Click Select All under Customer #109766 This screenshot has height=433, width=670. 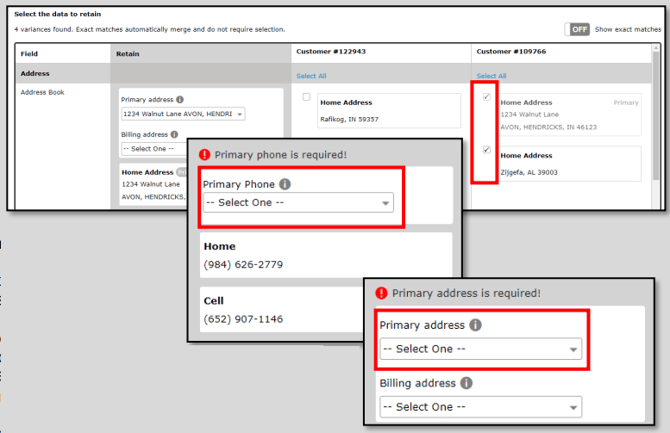(491, 76)
